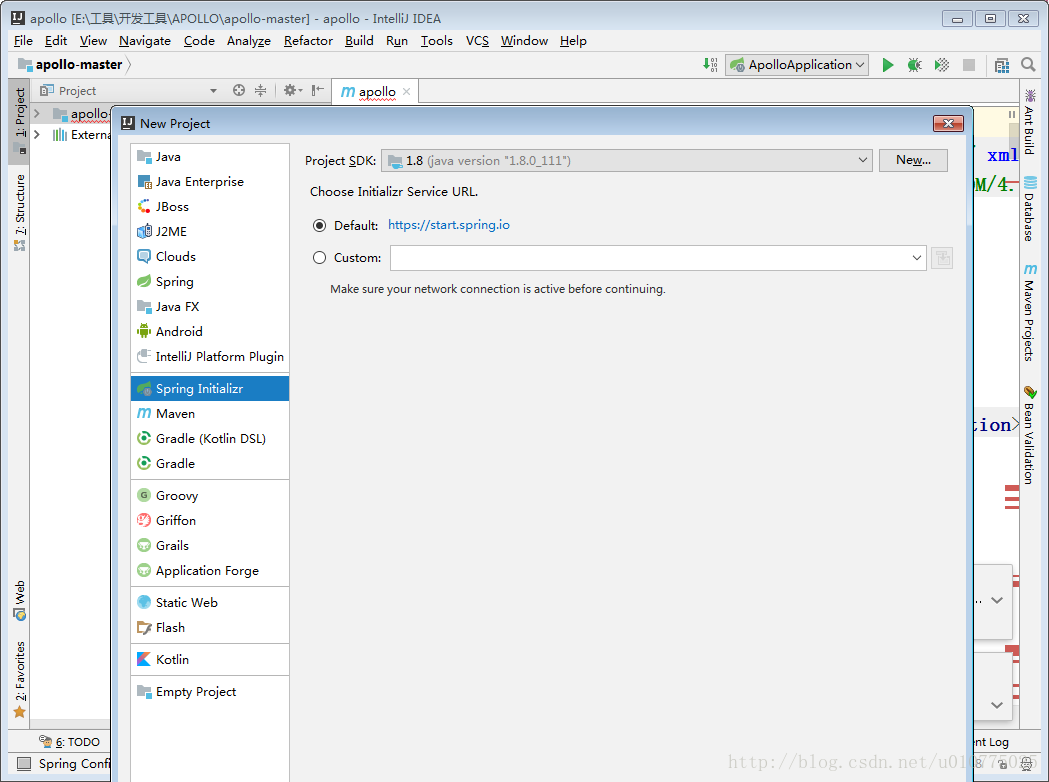The width and height of the screenshot is (1049, 782).
Task: Open the VCS menu
Action: pos(477,41)
